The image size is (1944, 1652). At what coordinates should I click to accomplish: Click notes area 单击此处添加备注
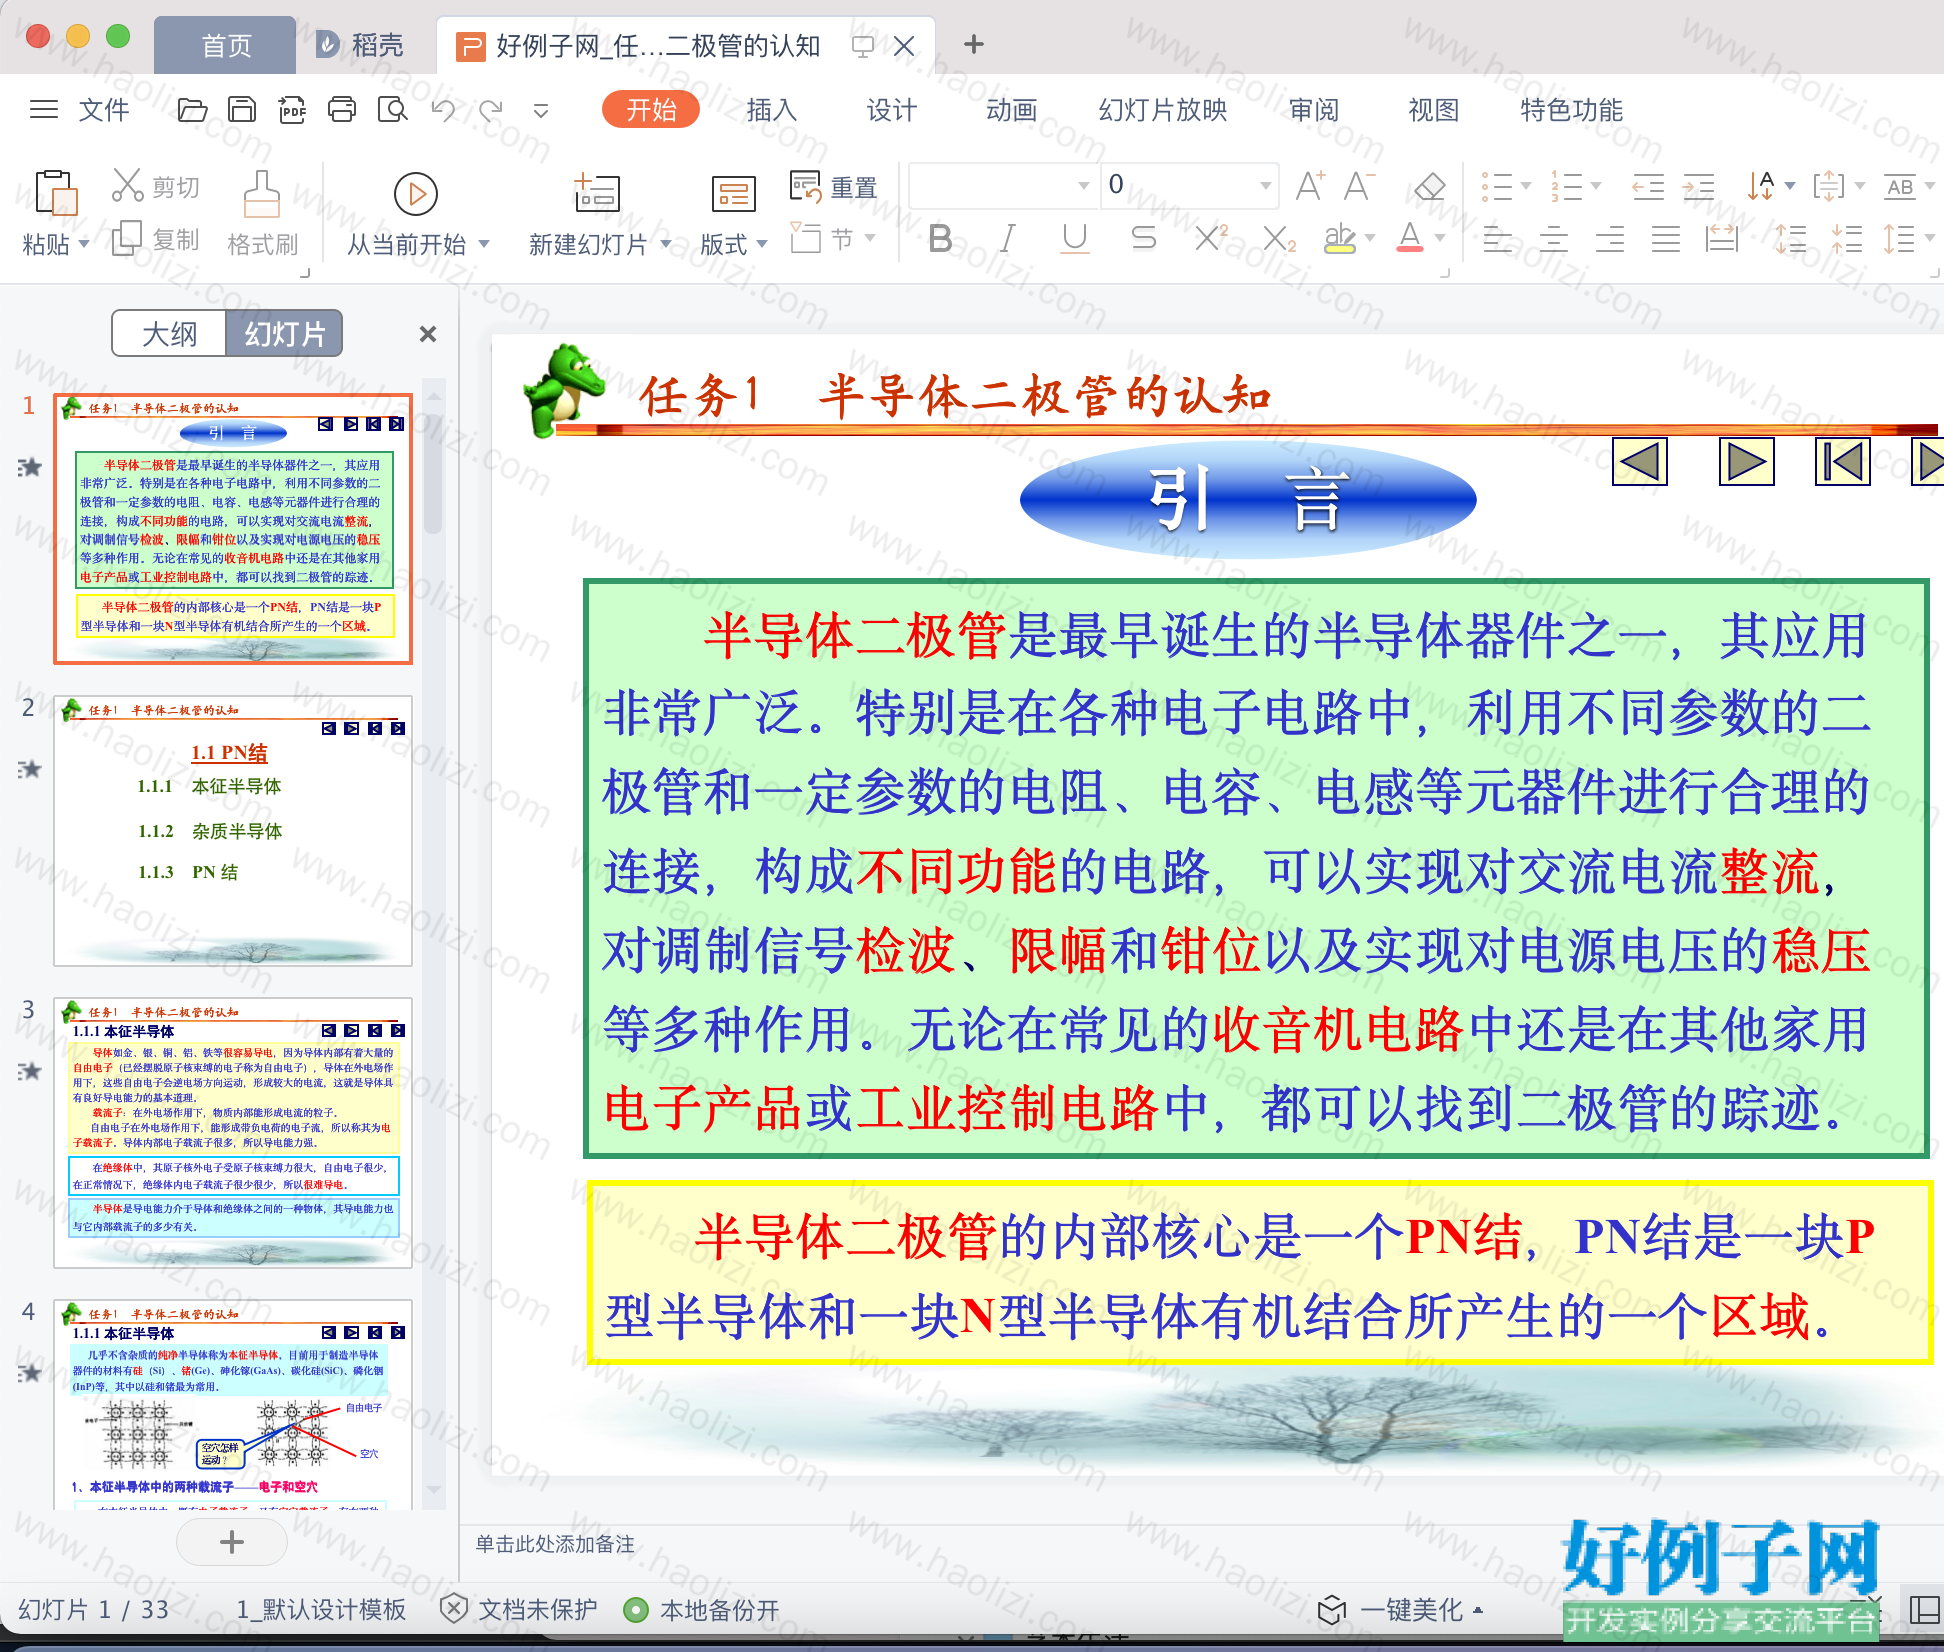click(555, 1544)
